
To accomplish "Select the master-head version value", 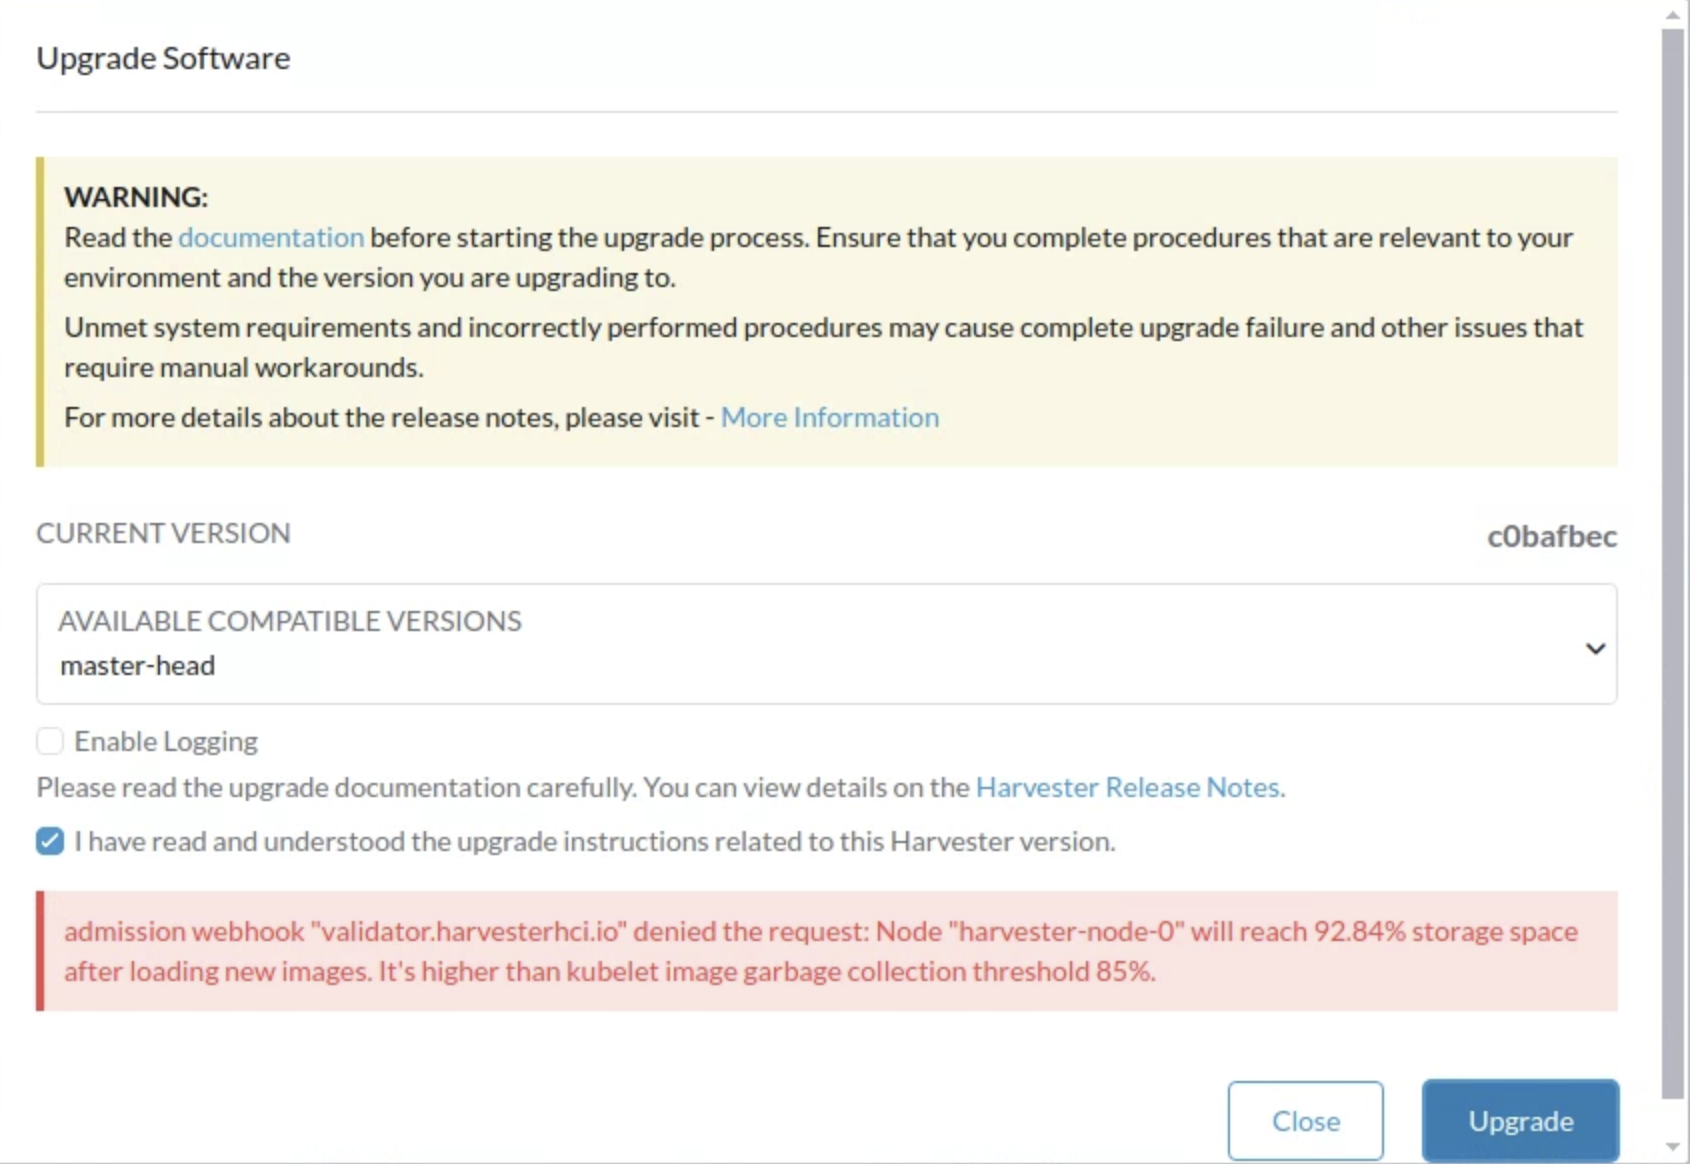I will click(x=138, y=666).
